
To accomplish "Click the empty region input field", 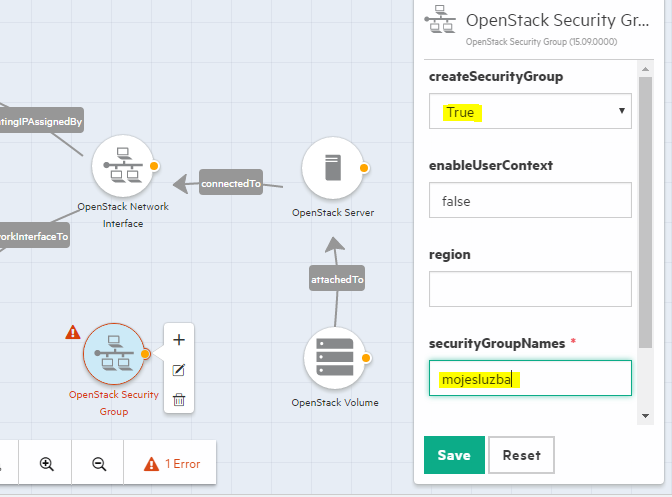I will (530, 289).
